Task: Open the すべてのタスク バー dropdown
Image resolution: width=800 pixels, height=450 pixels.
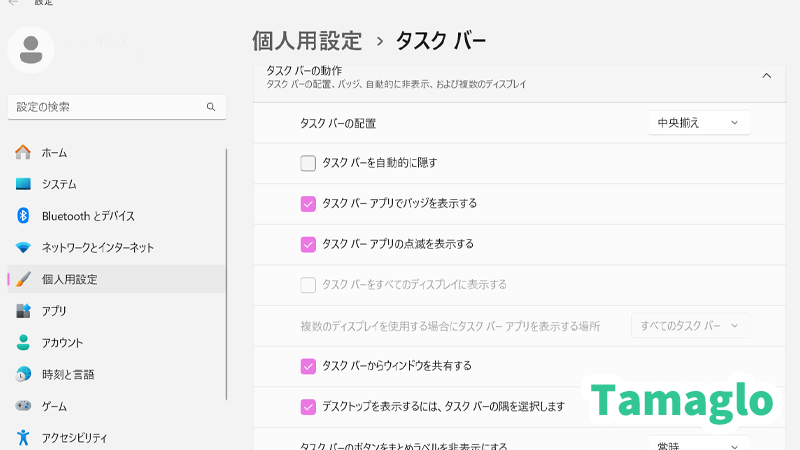Action: click(691, 326)
